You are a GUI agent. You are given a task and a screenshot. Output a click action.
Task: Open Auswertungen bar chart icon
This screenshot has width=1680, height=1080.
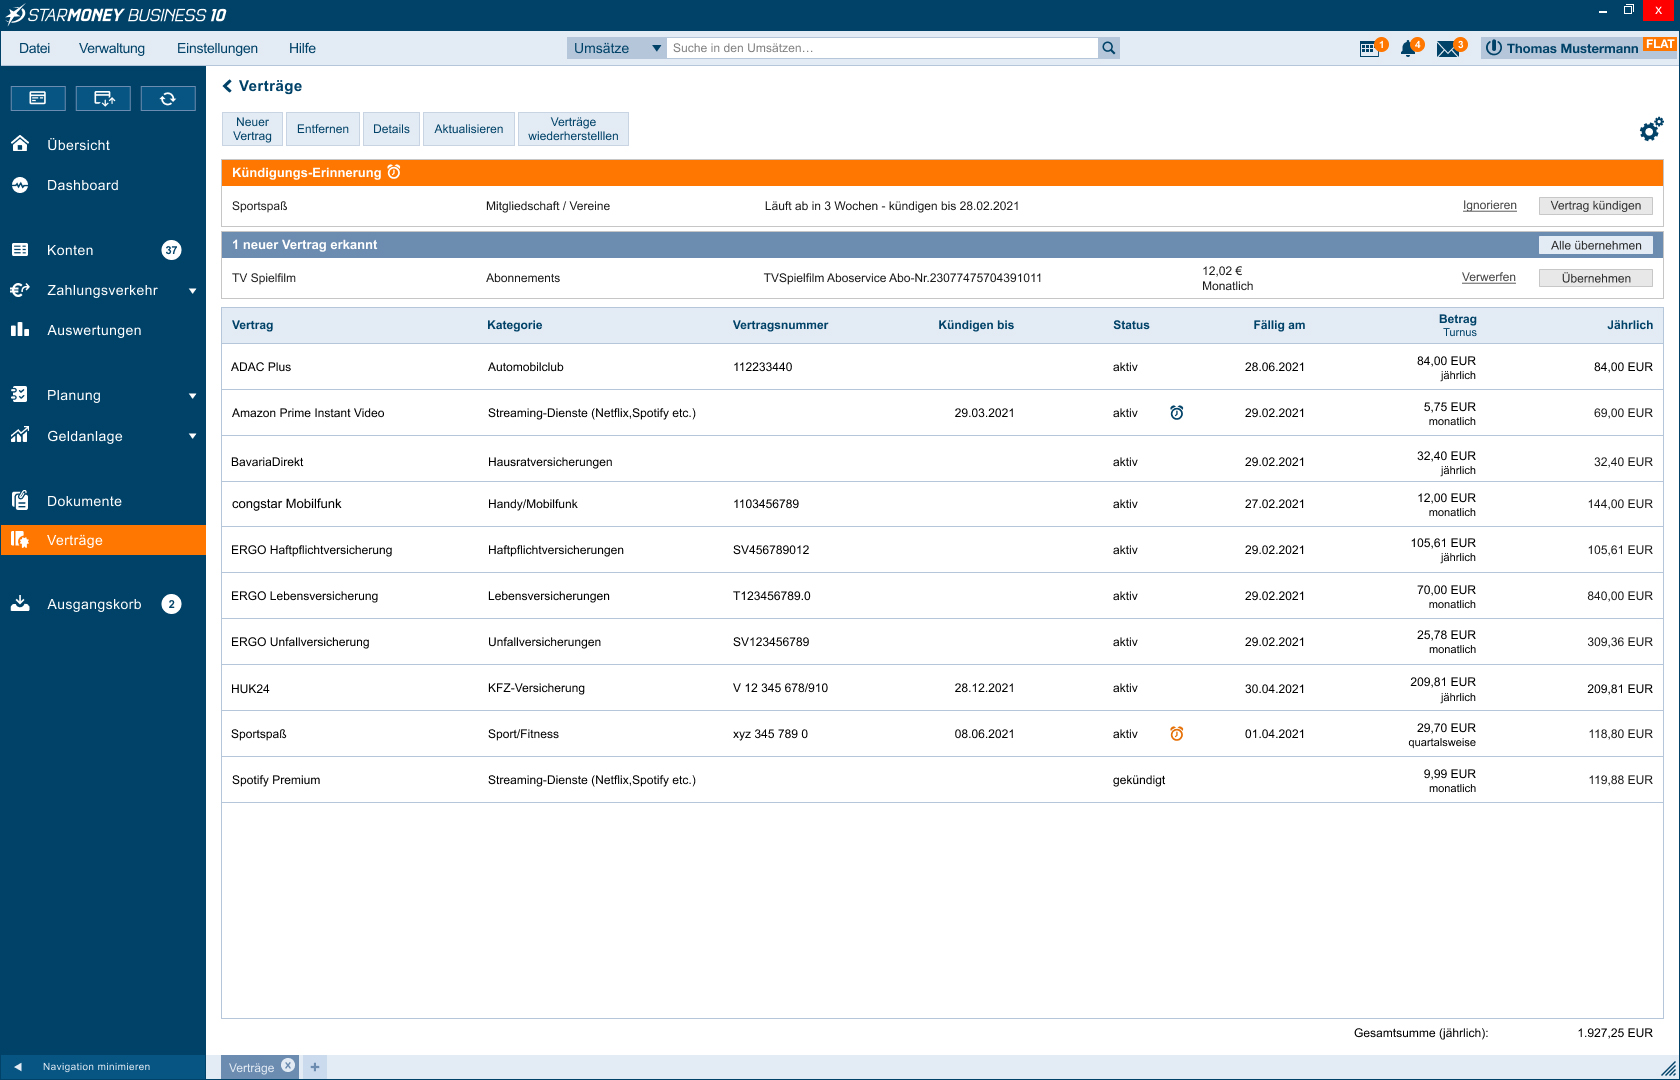tap(20, 329)
